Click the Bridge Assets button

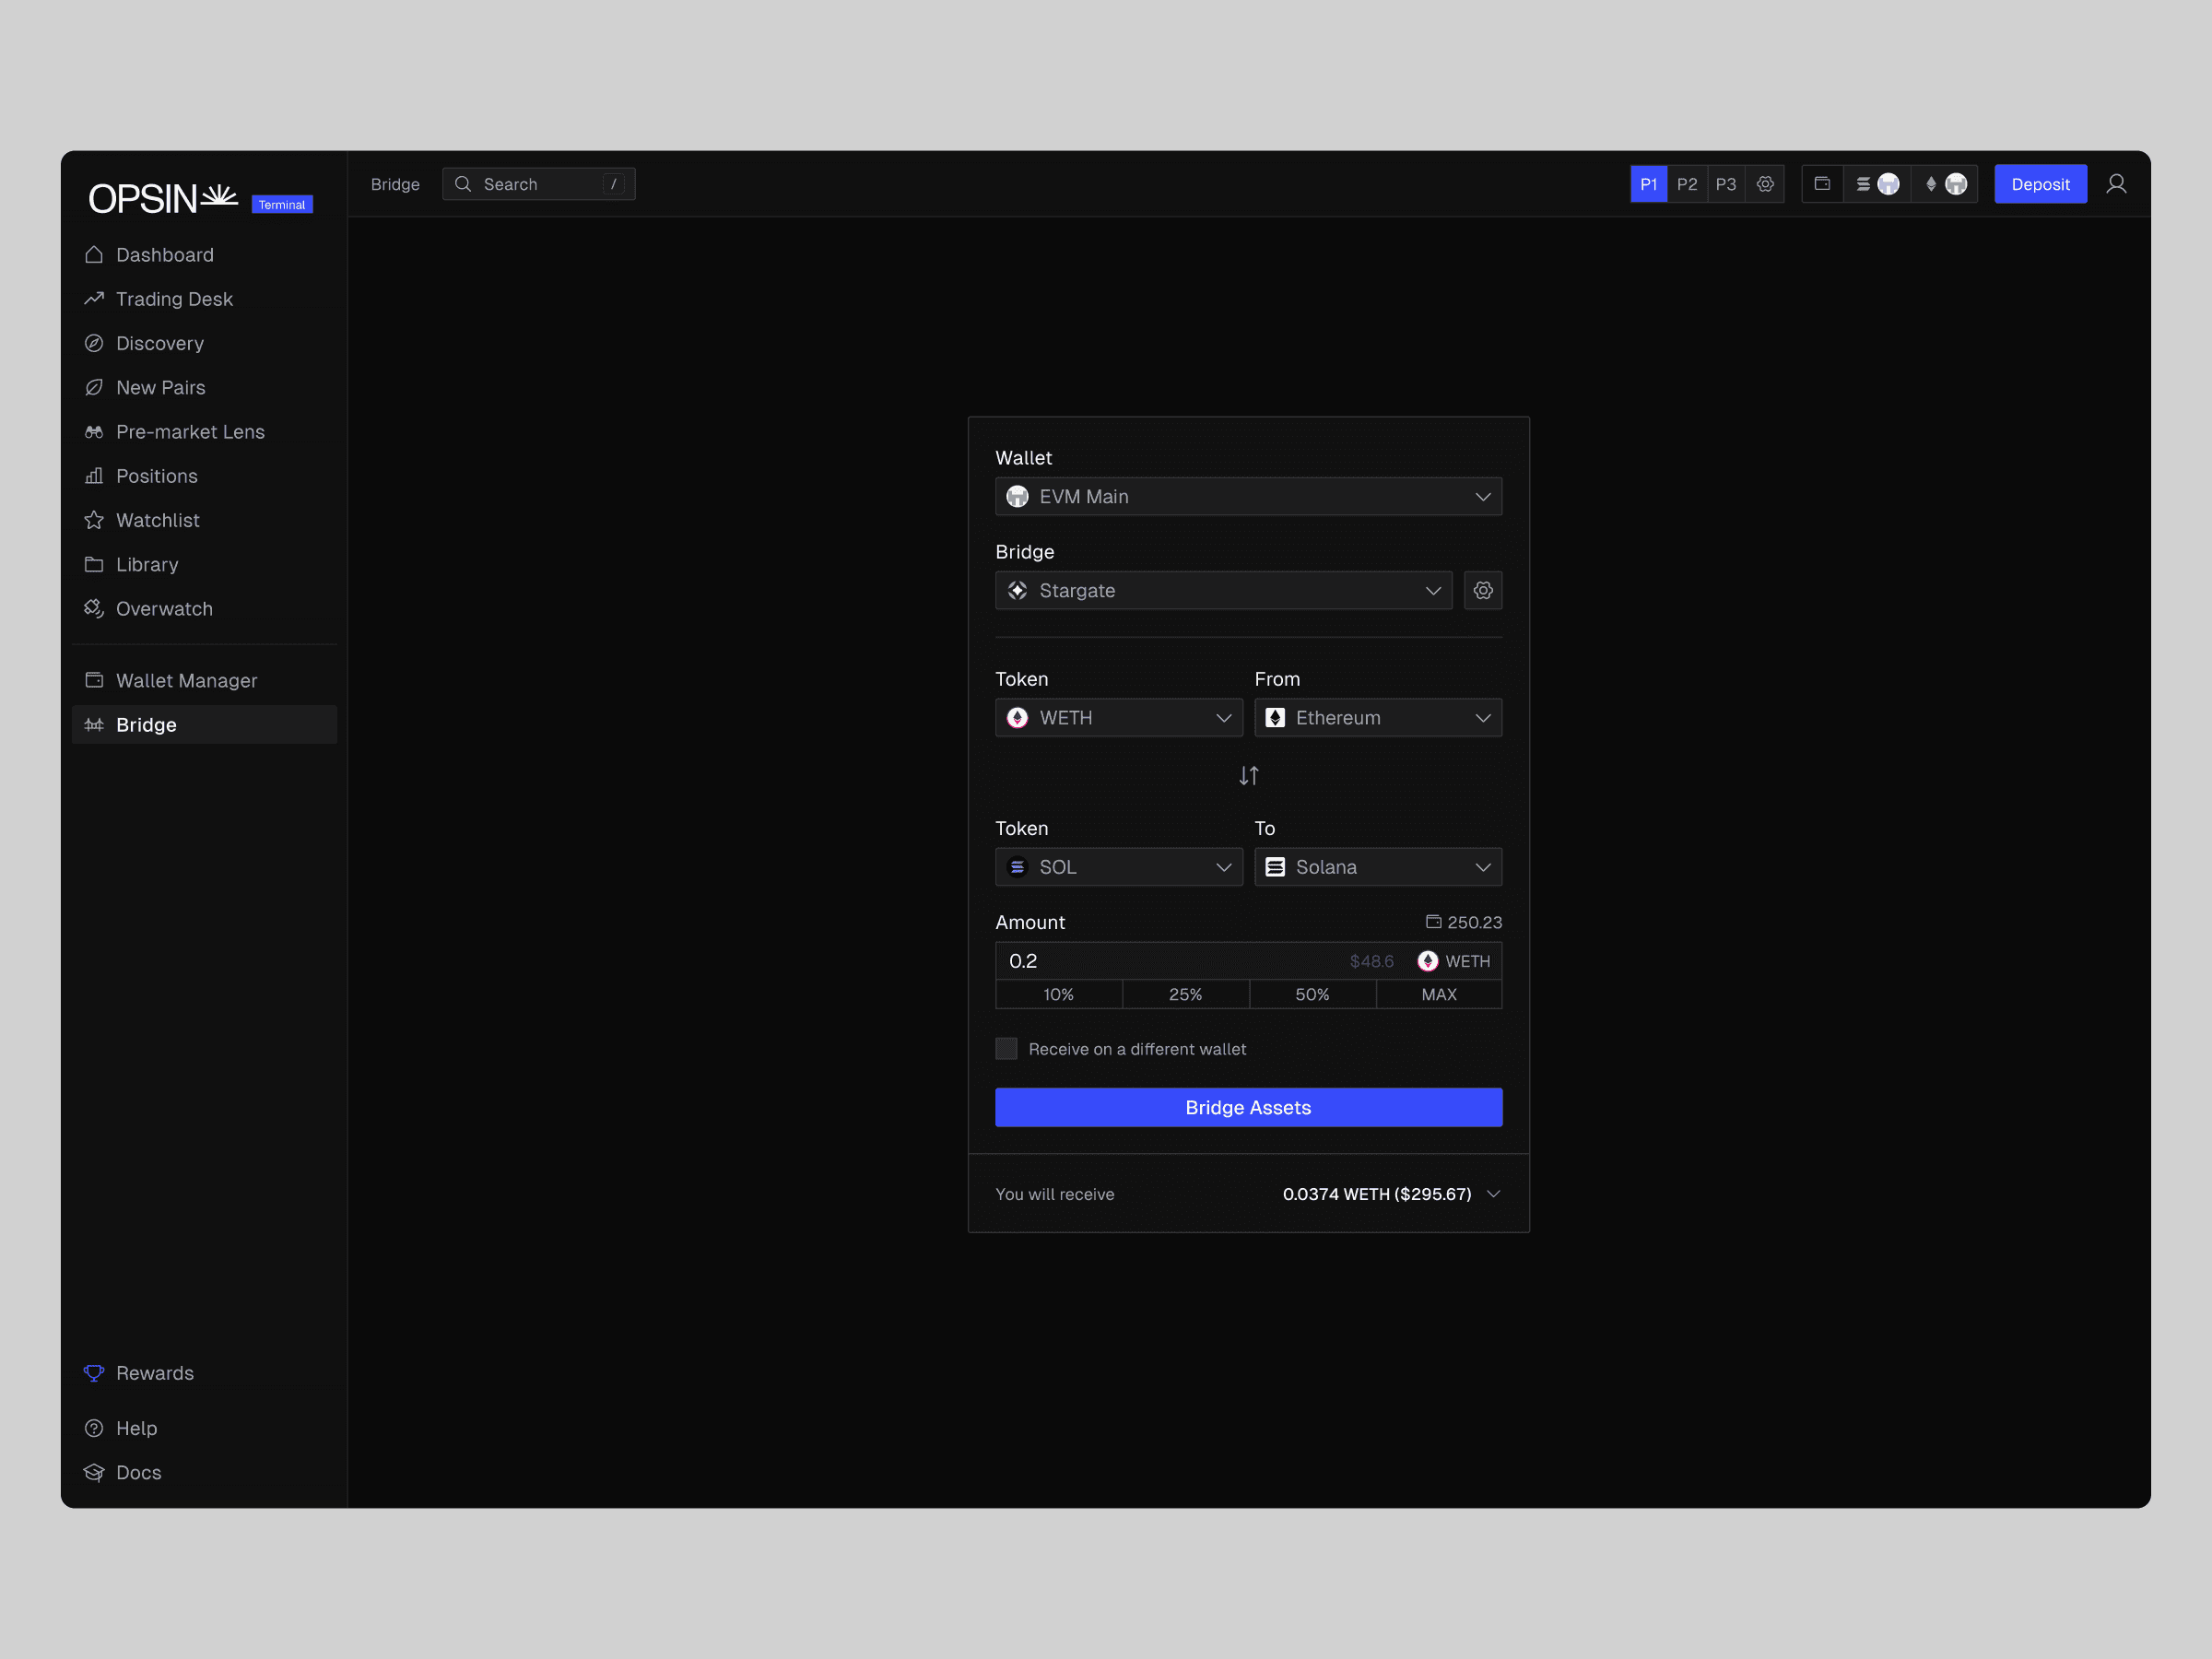pyautogui.click(x=1248, y=1107)
